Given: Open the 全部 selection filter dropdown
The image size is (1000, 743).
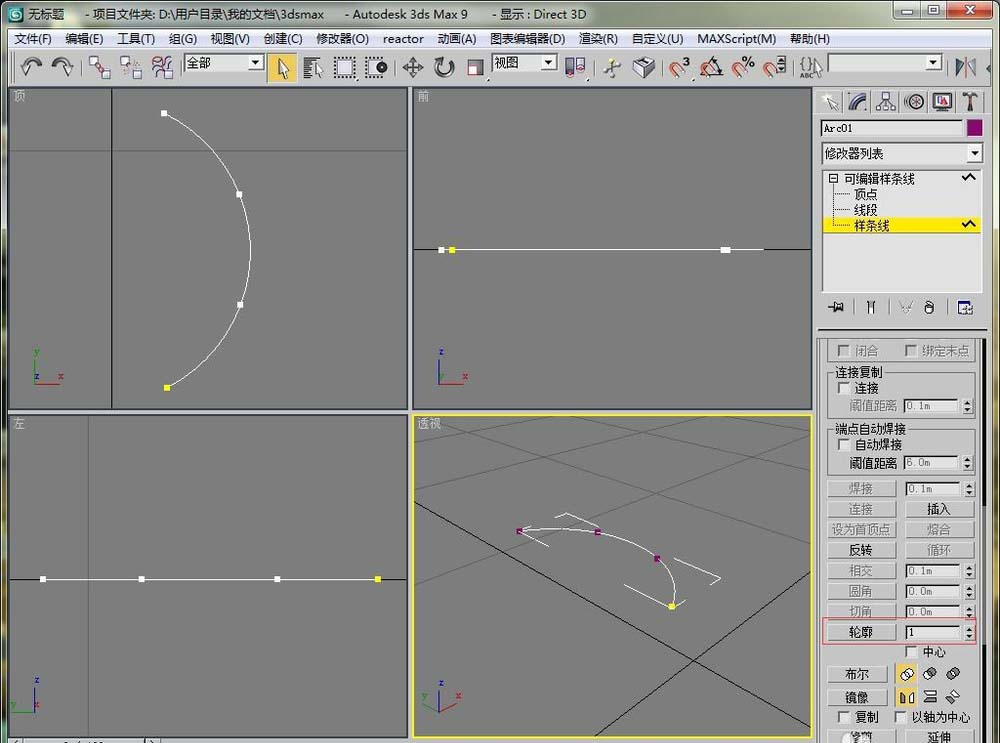Looking at the screenshot, I should point(255,63).
